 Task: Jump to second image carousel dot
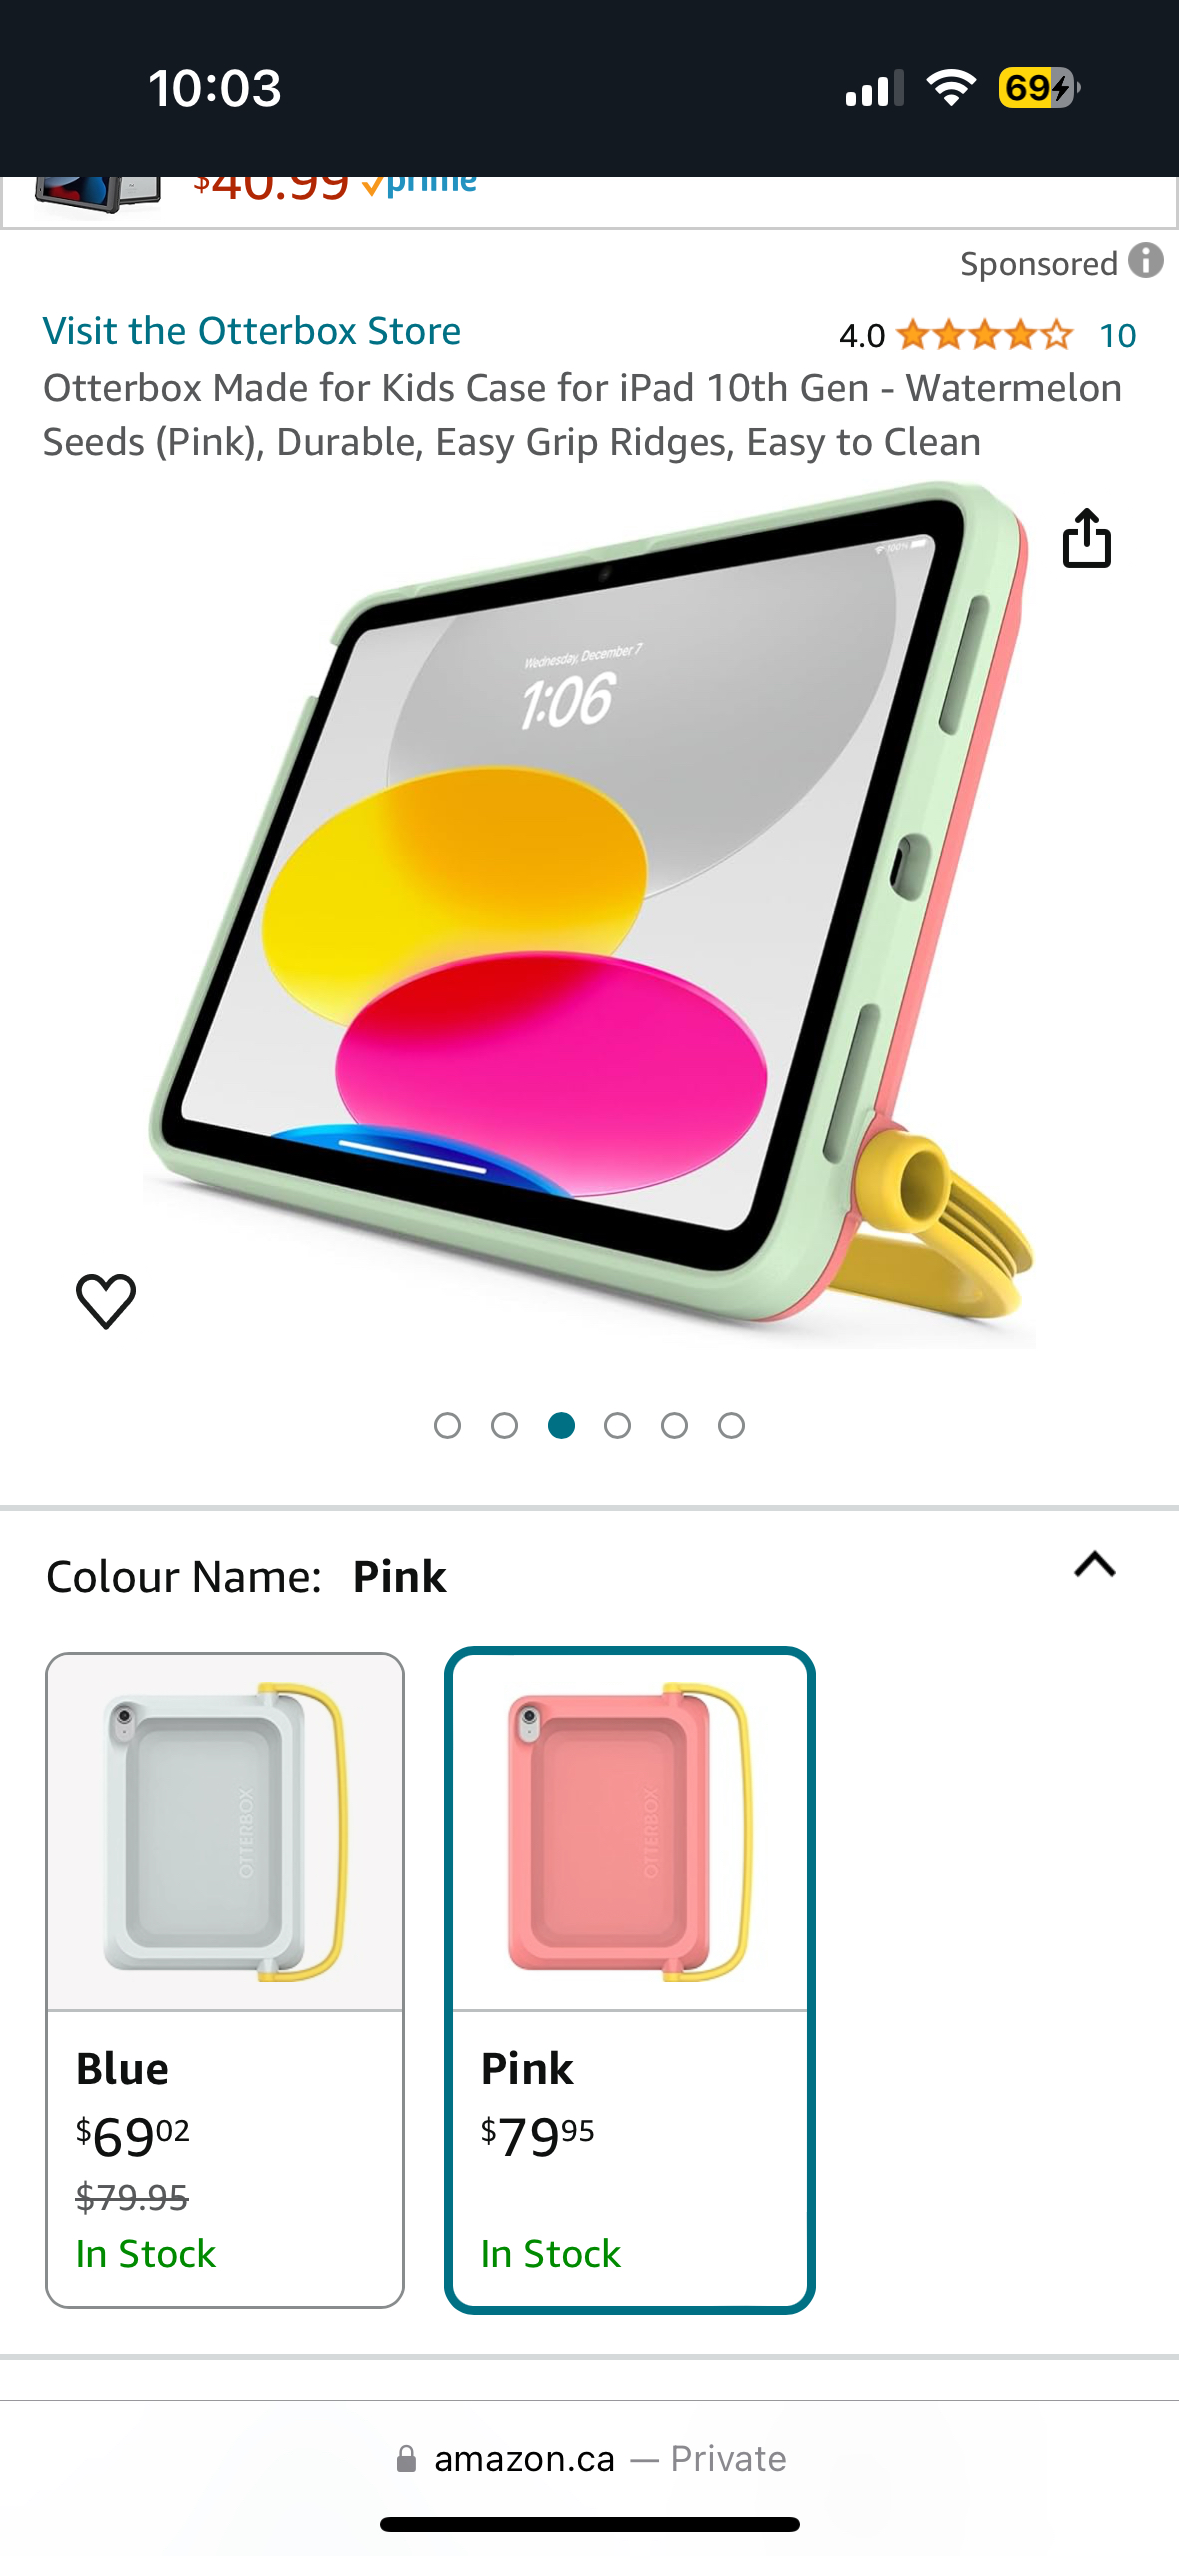pos(504,1425)
